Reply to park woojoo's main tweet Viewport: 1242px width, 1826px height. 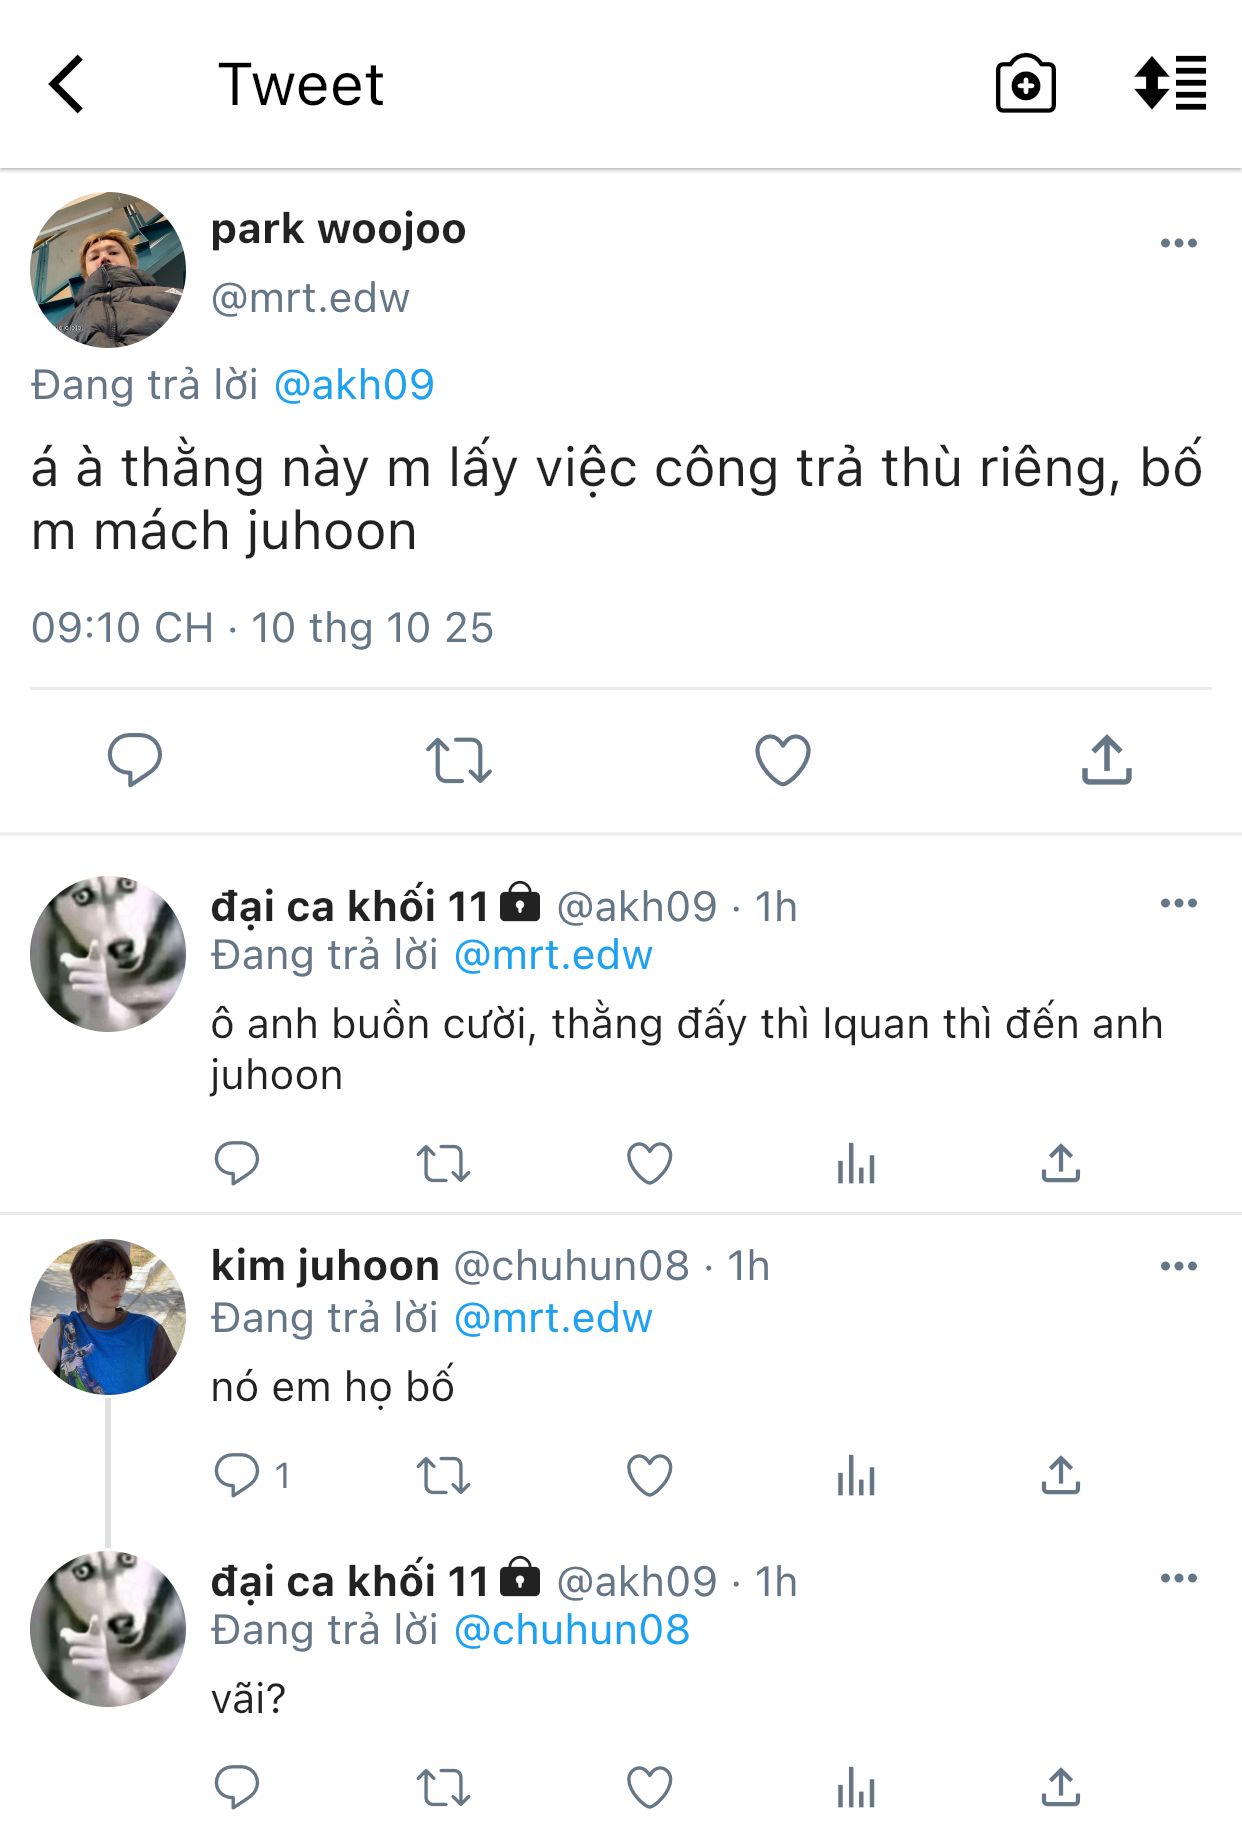(x=134, y=760)
